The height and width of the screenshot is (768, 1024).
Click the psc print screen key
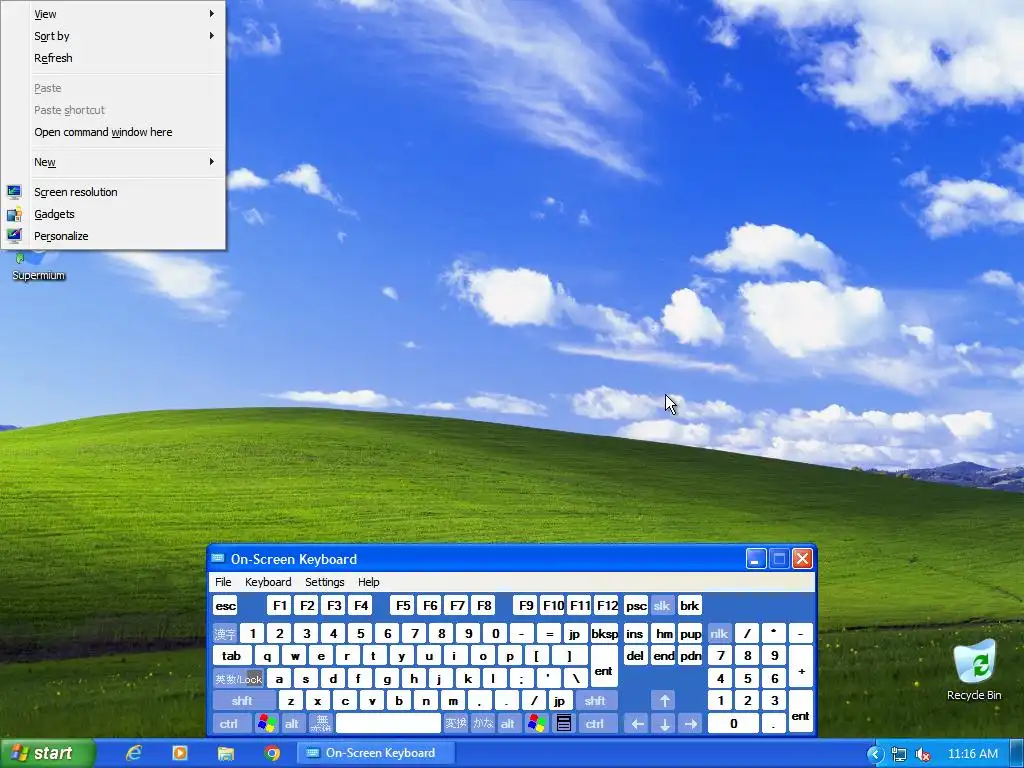tap(636, 606)
